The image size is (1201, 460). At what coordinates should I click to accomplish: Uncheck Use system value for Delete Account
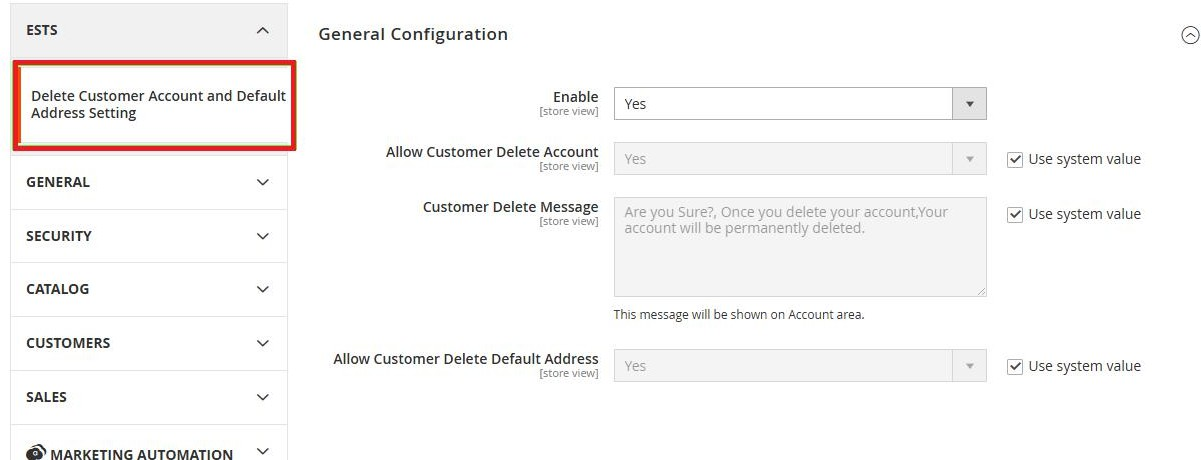pyautogui.click(x=1015, y=159)
